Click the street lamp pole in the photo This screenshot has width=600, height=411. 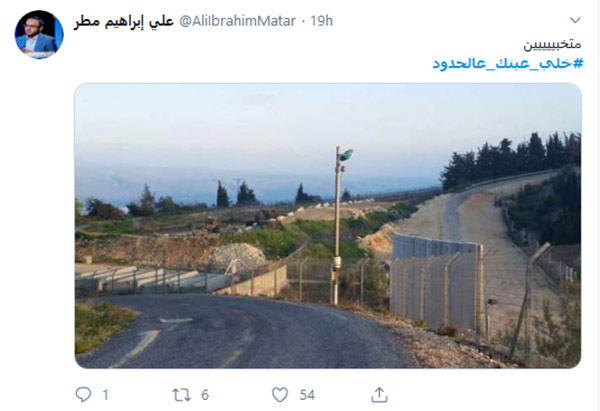[x=337, y=226]
